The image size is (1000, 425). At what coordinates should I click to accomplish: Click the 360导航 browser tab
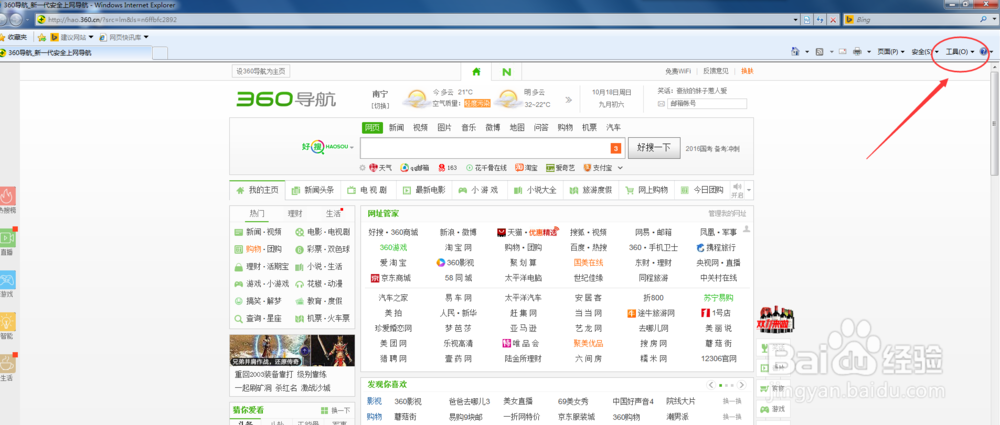(x=75, y=52)
